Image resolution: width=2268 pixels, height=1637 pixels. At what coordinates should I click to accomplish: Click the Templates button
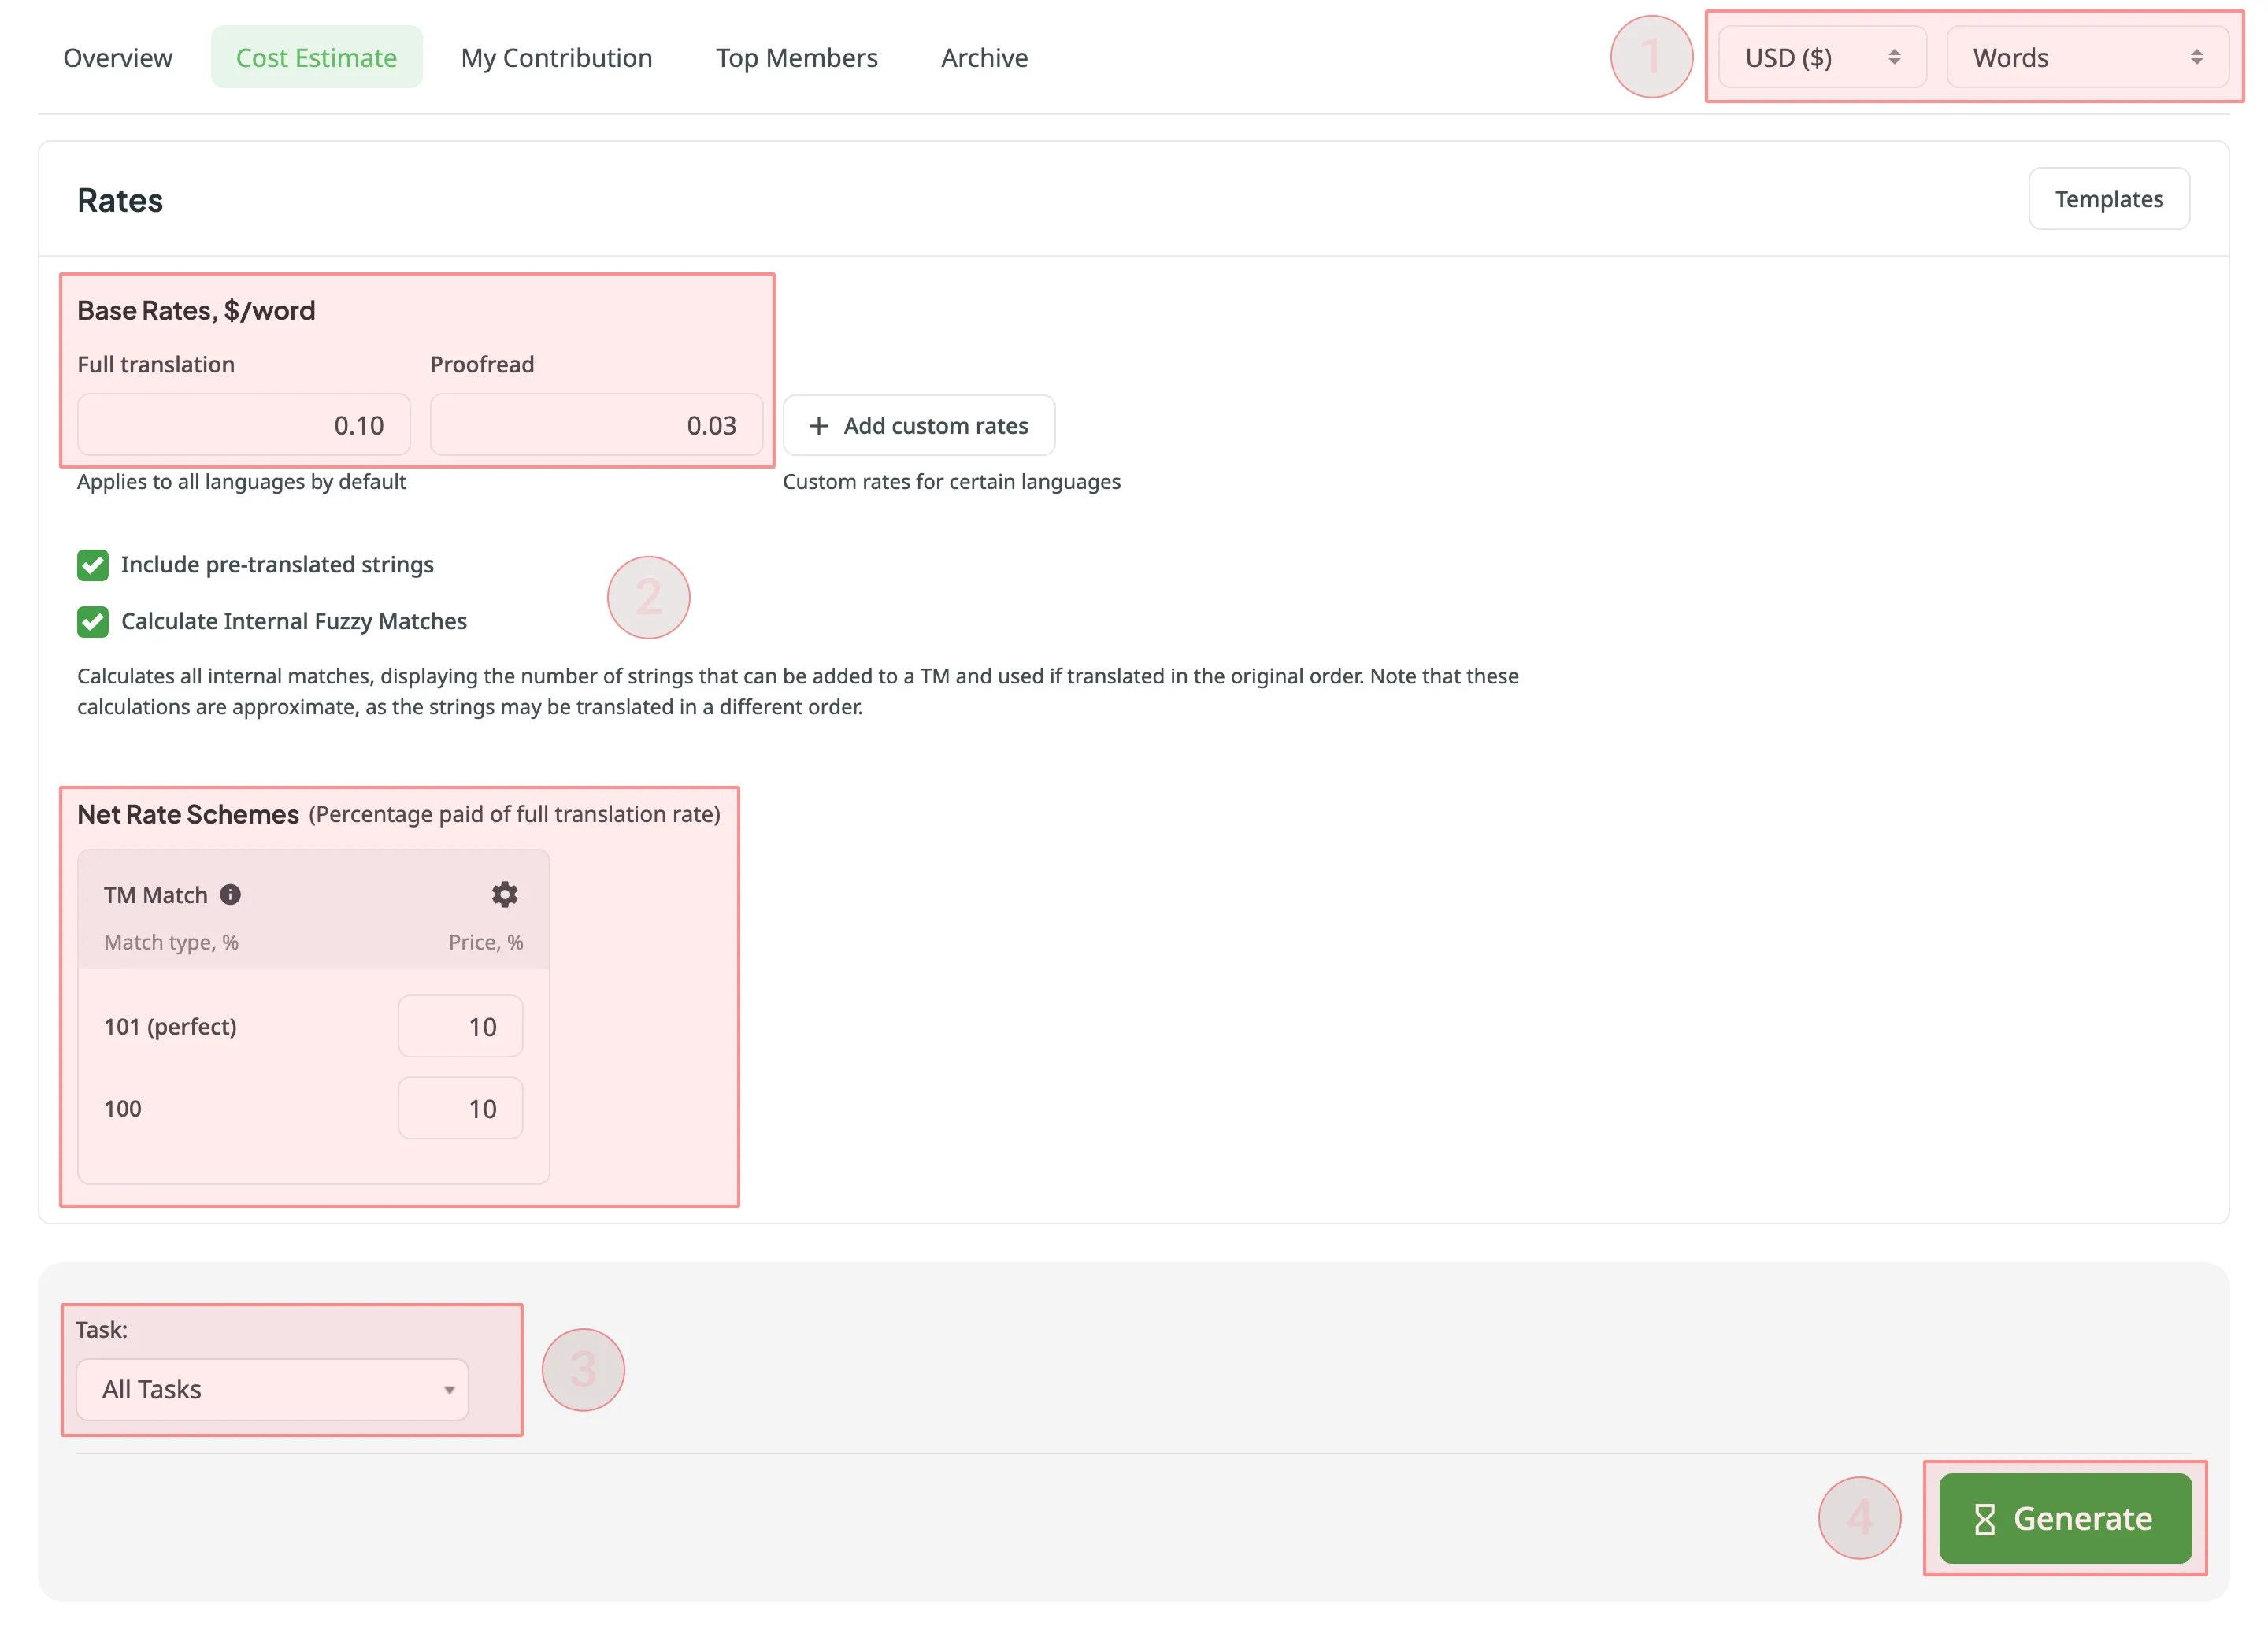tap(2109, 198)
